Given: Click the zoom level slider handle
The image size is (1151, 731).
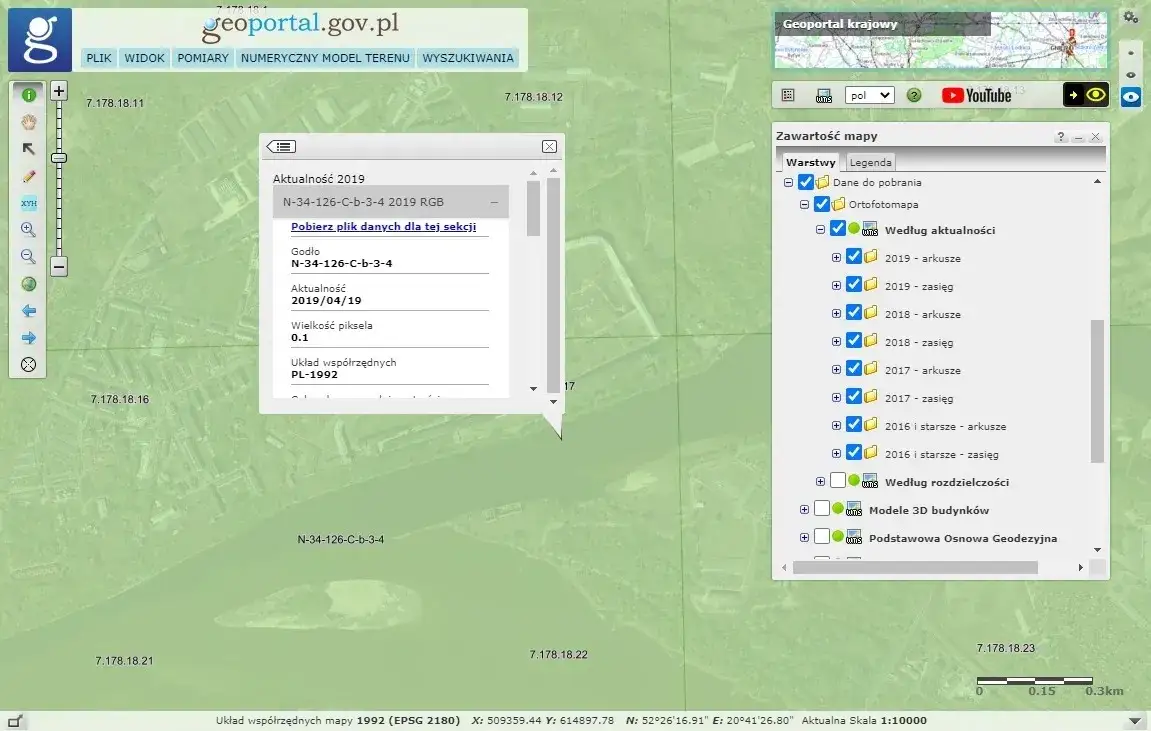Looking at the screenshot, I should (x=59, y=157).
